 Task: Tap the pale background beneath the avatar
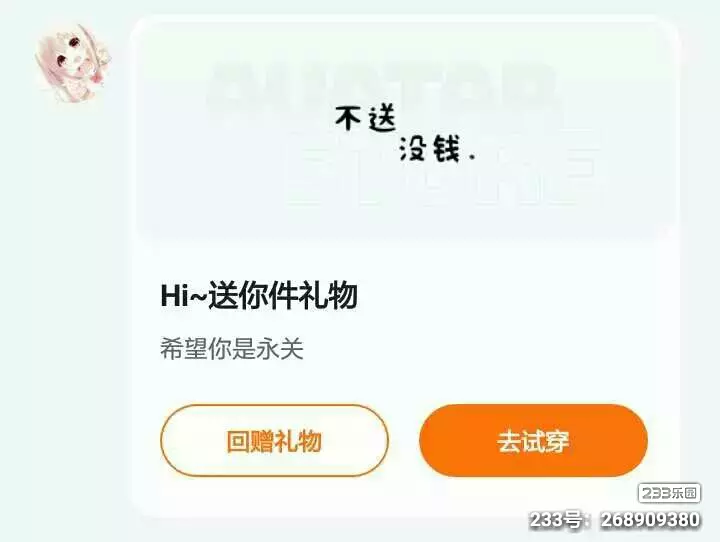pyautogui.click(x=72, y=276)
